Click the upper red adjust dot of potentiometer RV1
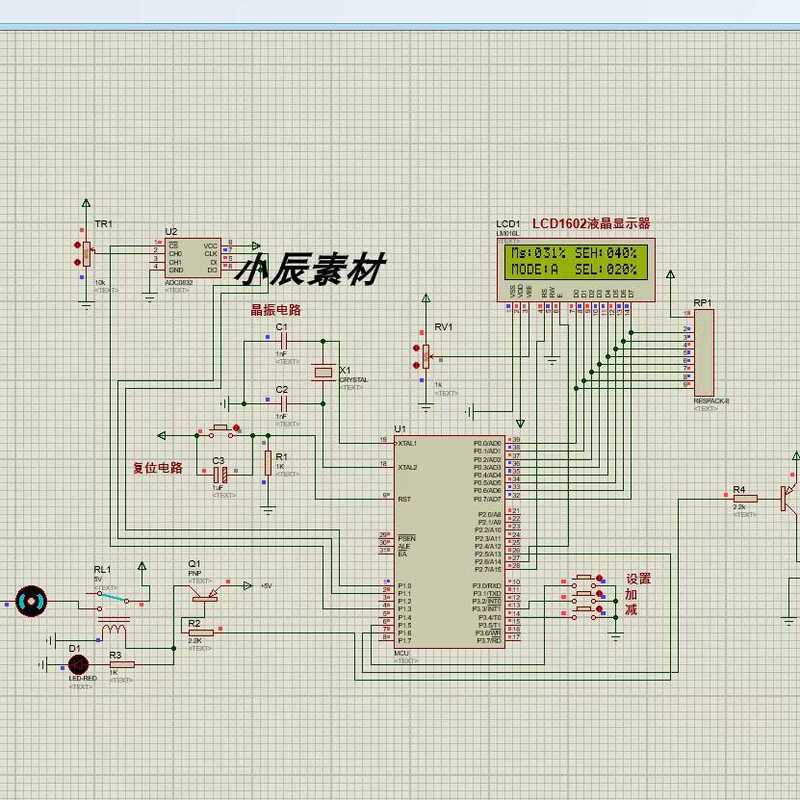The height and width of the screenshot is (800, 800). pos(416,348)
